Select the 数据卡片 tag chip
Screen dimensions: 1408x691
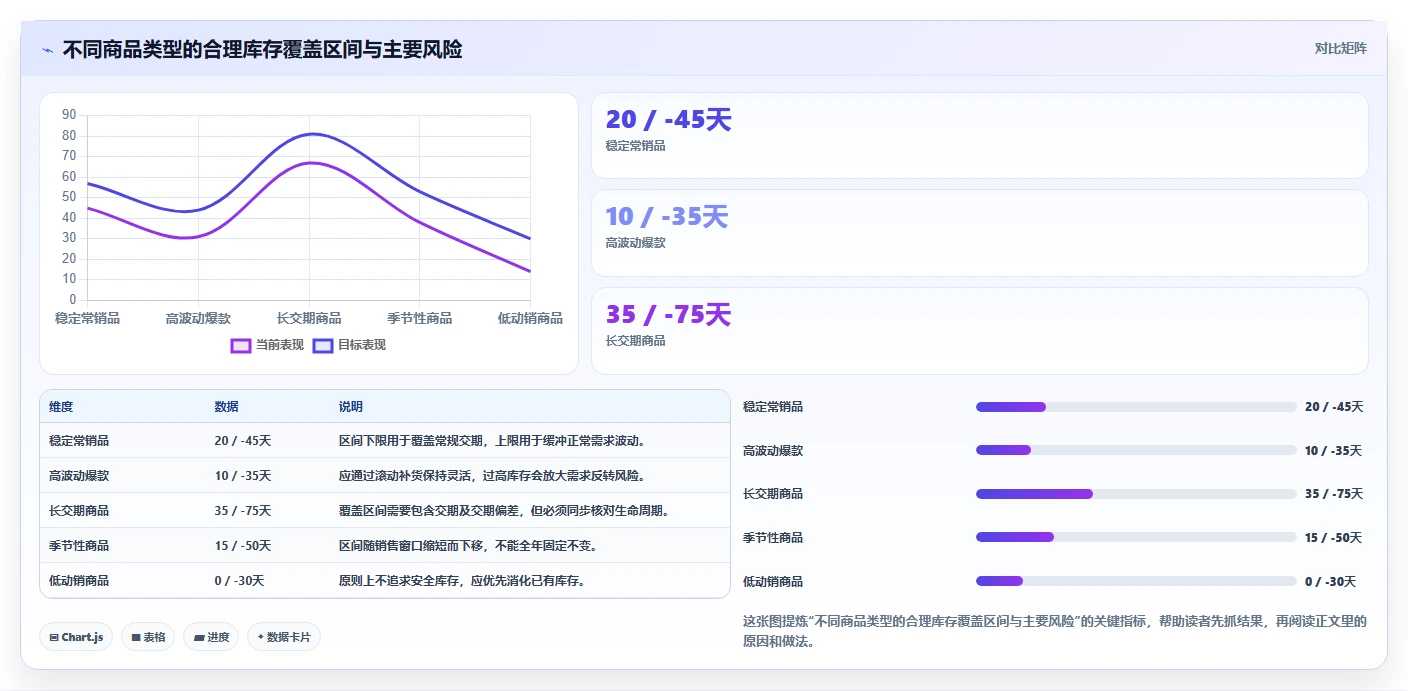coord(284,637)
